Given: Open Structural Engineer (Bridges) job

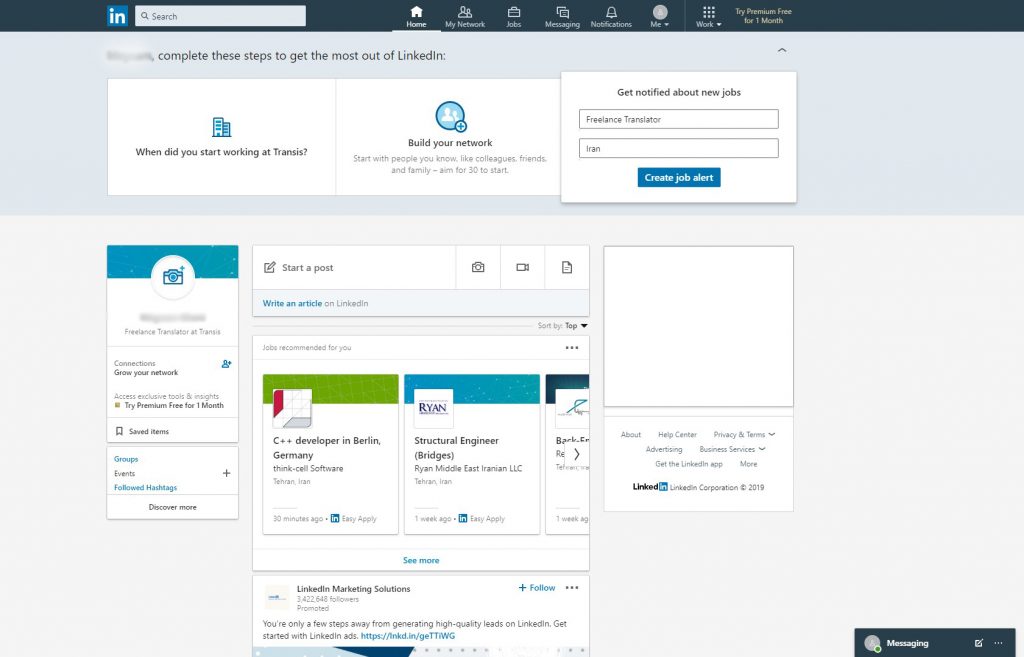Looking at the screenshot, I should click(x=456, y=448).
